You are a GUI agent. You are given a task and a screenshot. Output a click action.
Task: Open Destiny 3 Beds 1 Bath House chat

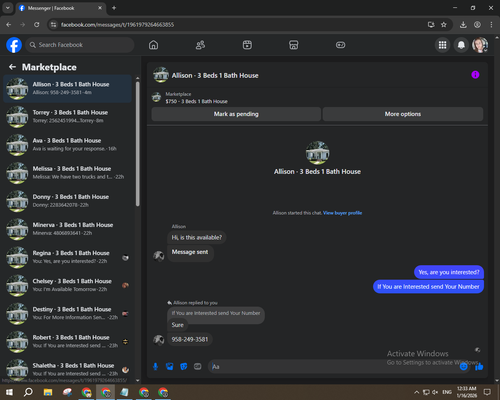(68, 313)
